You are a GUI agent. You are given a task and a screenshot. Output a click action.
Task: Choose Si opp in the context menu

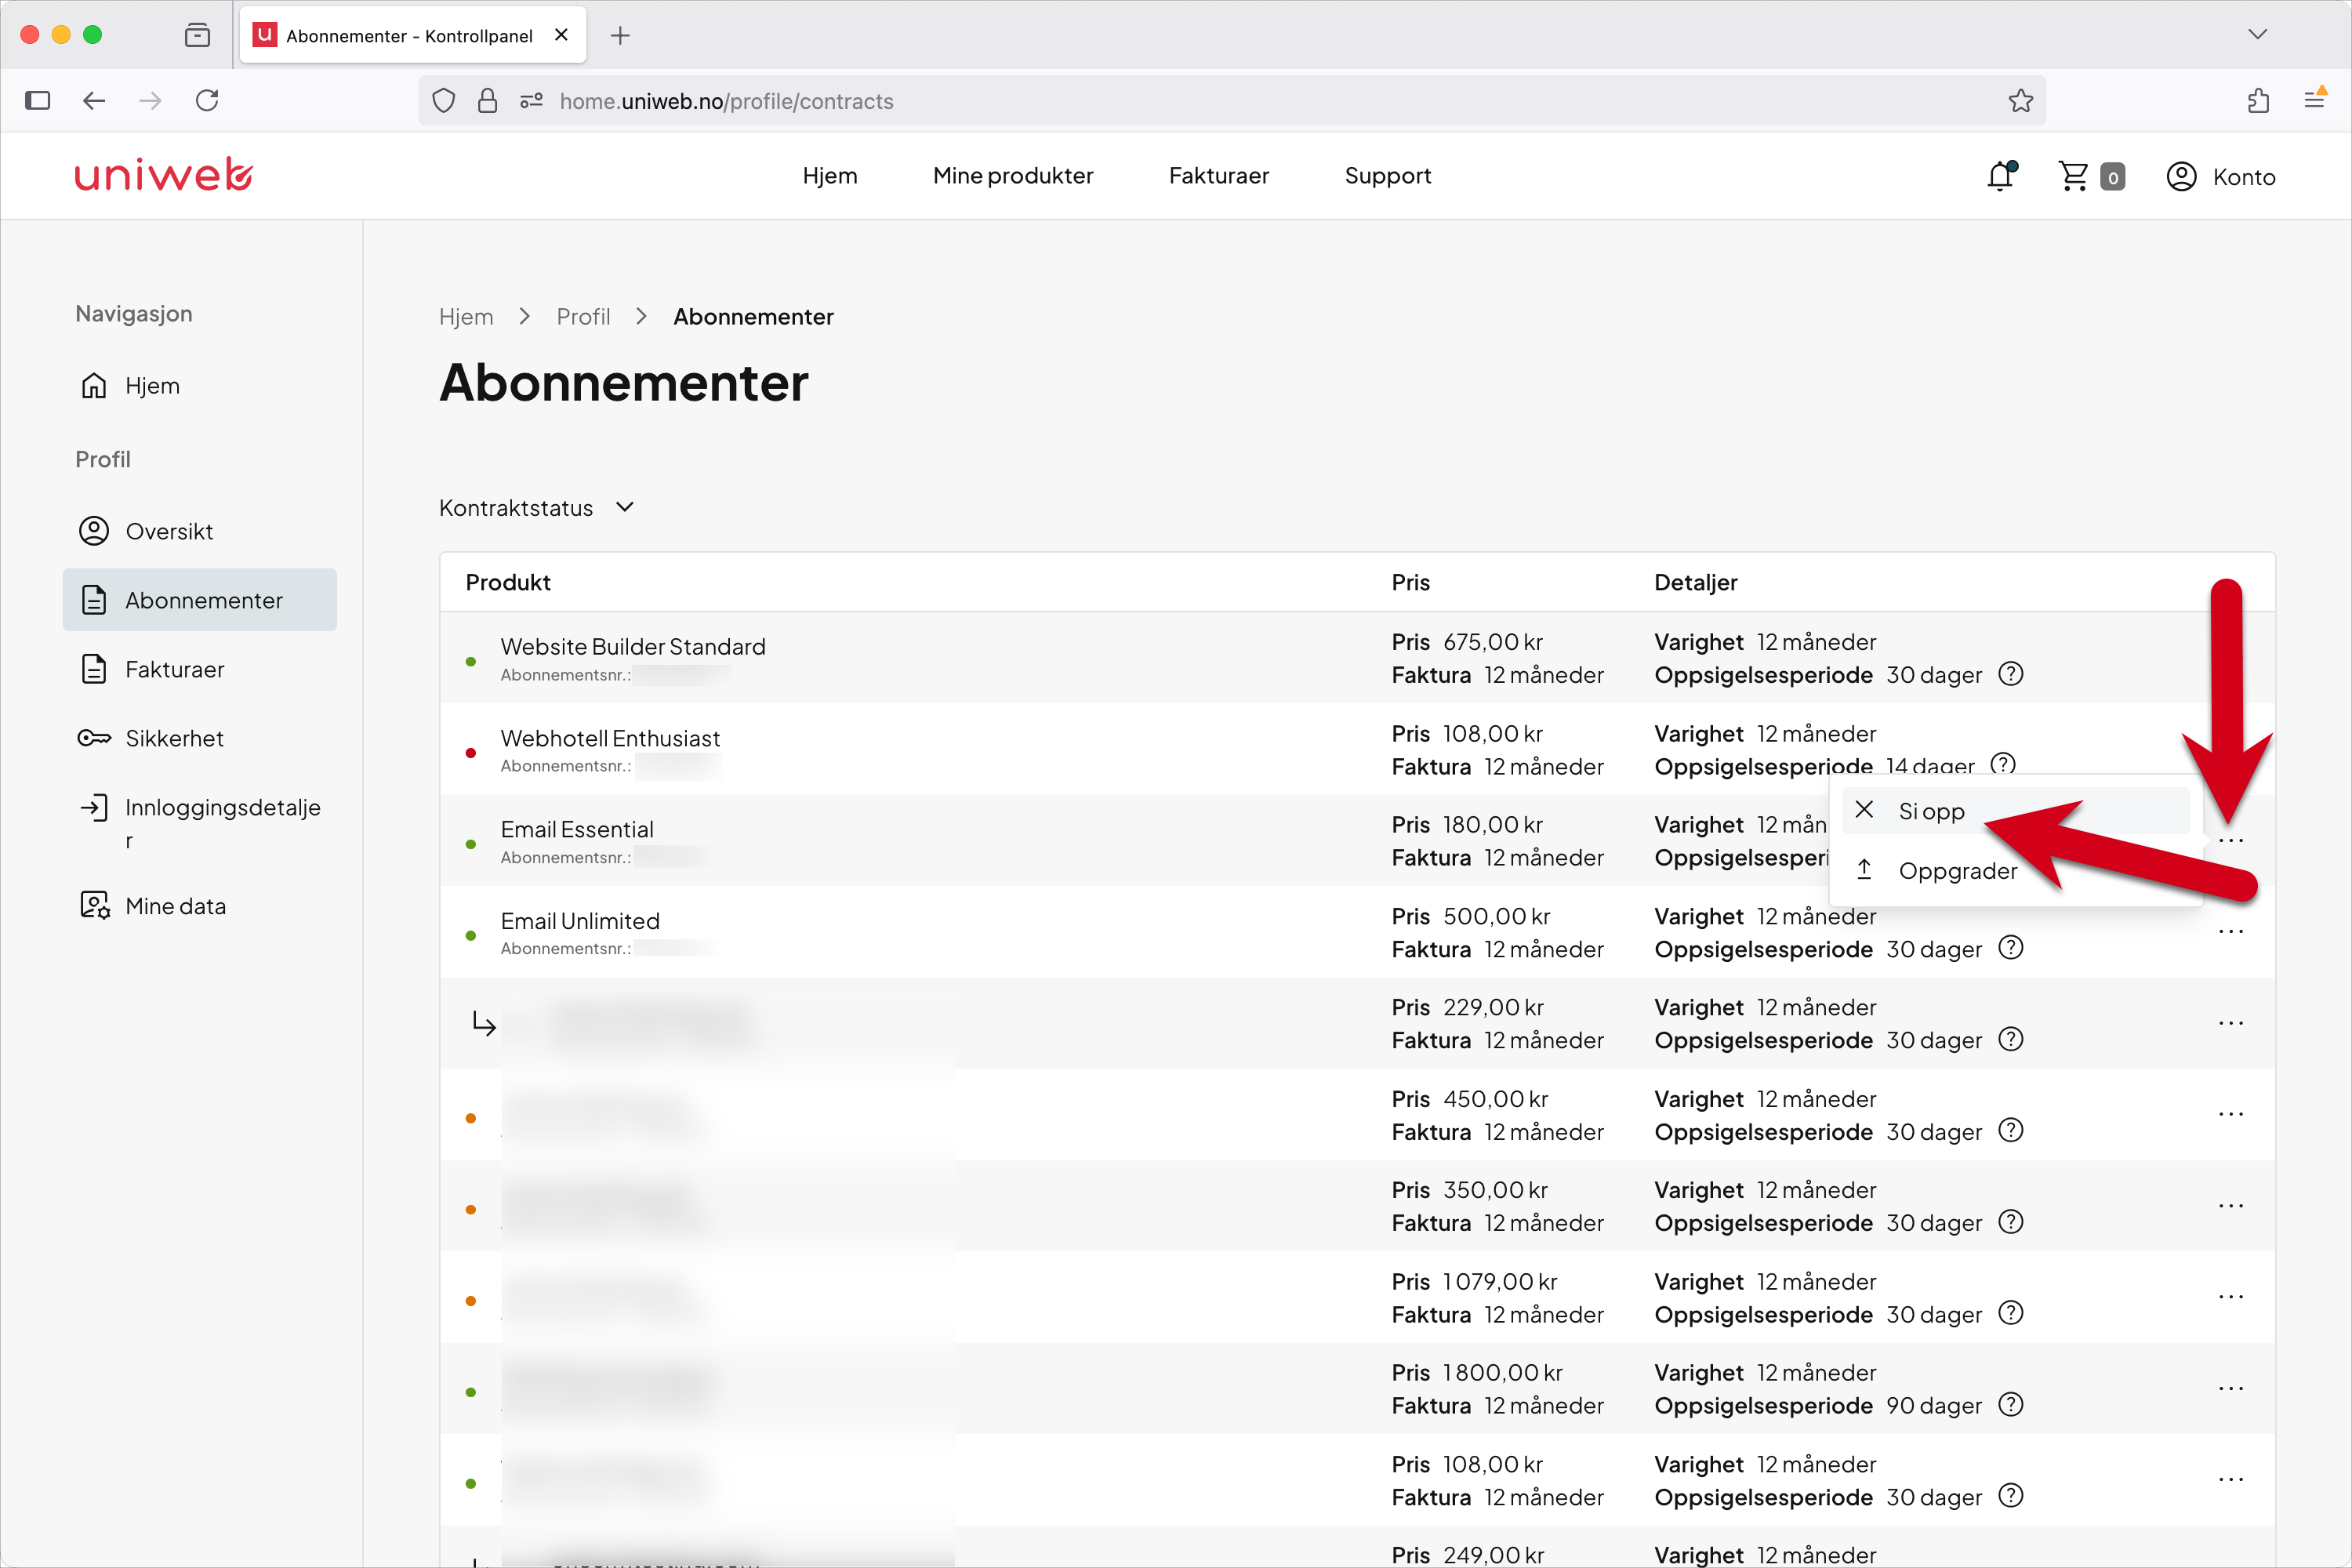(x=2015, y=811)
